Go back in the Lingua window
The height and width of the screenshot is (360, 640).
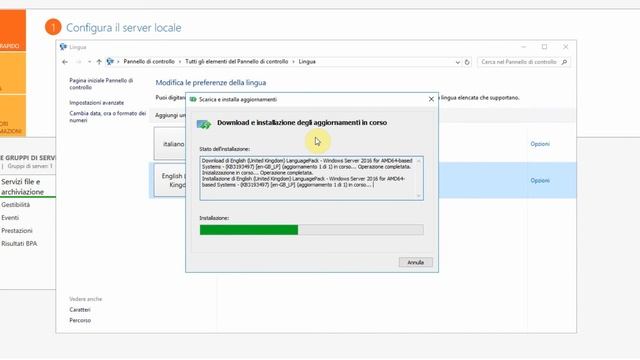65,62
